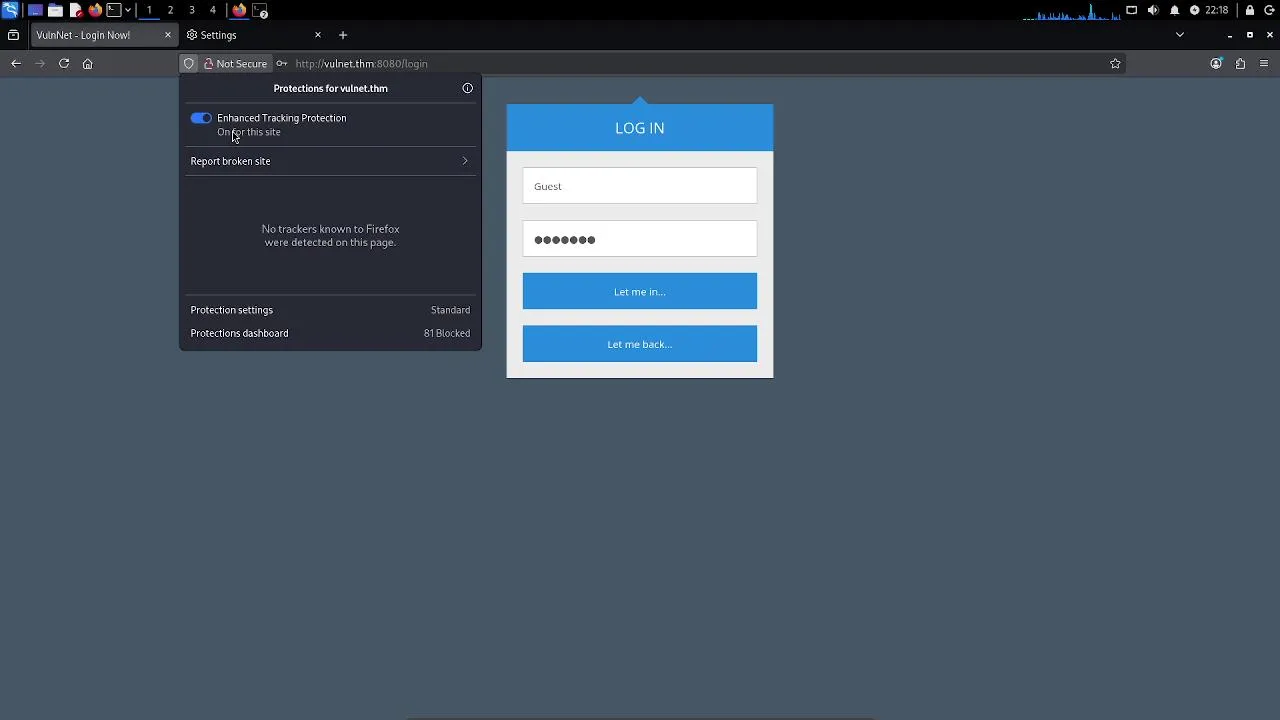Open the terminal emulator launcher icon

click(x=113, y=10)
